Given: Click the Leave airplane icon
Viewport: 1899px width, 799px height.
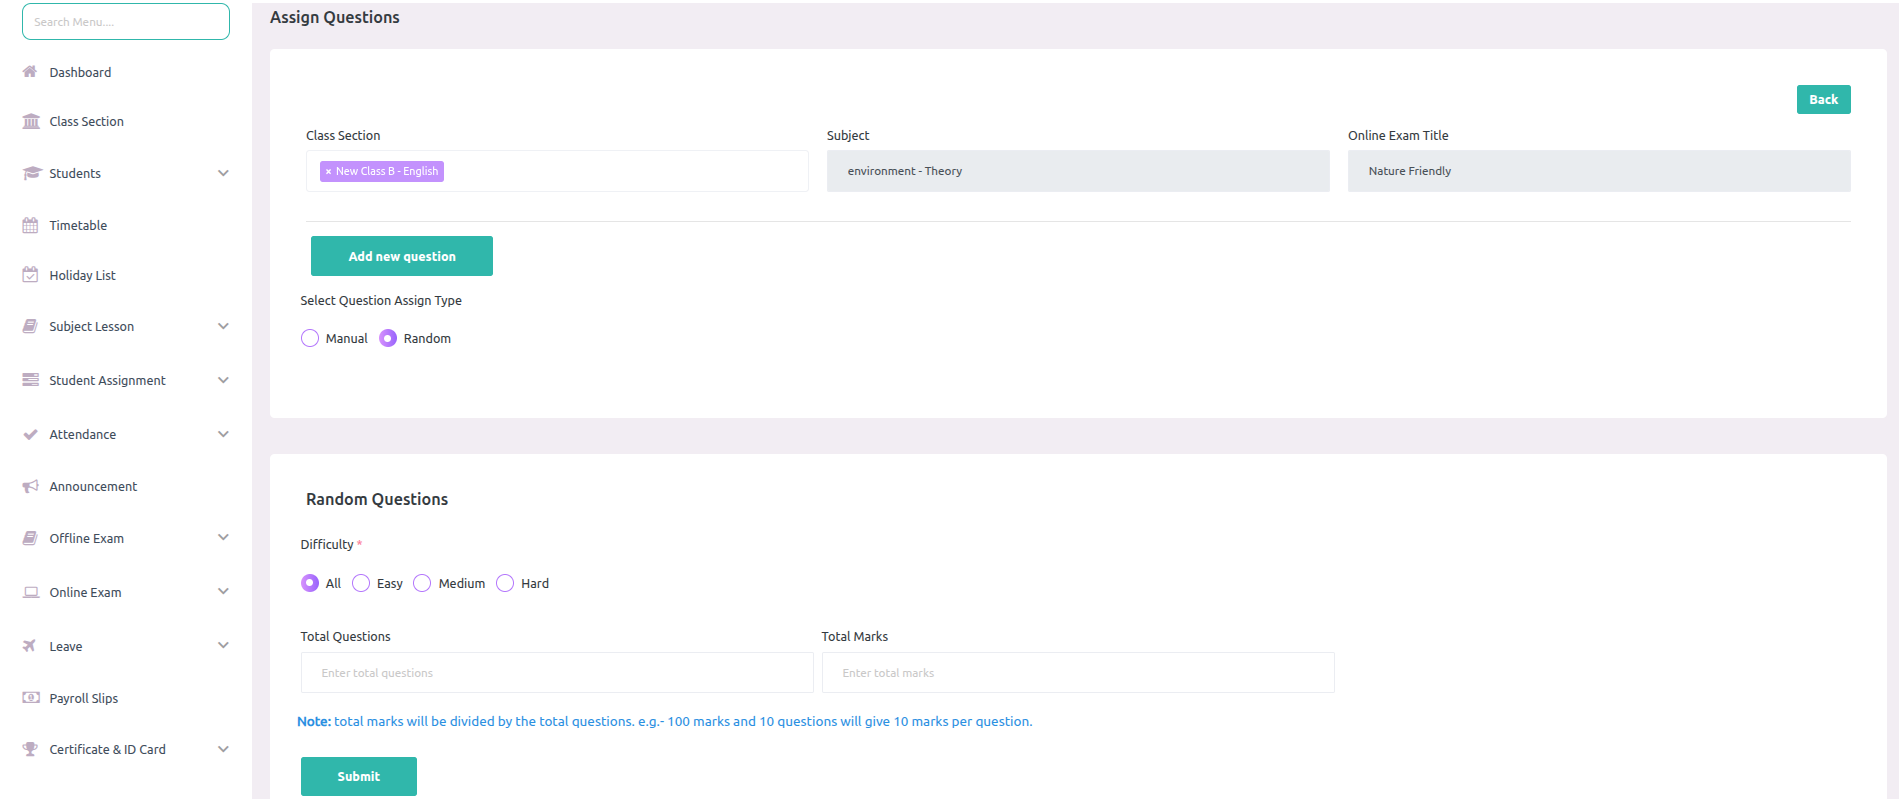Looking at the screenshot, I should pos(30,646).
